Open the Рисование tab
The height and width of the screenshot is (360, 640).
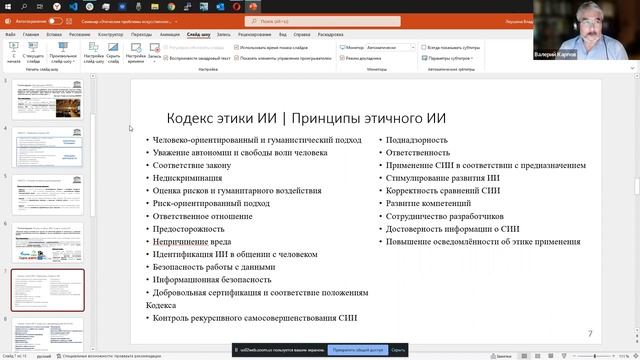tap(80, 35)
